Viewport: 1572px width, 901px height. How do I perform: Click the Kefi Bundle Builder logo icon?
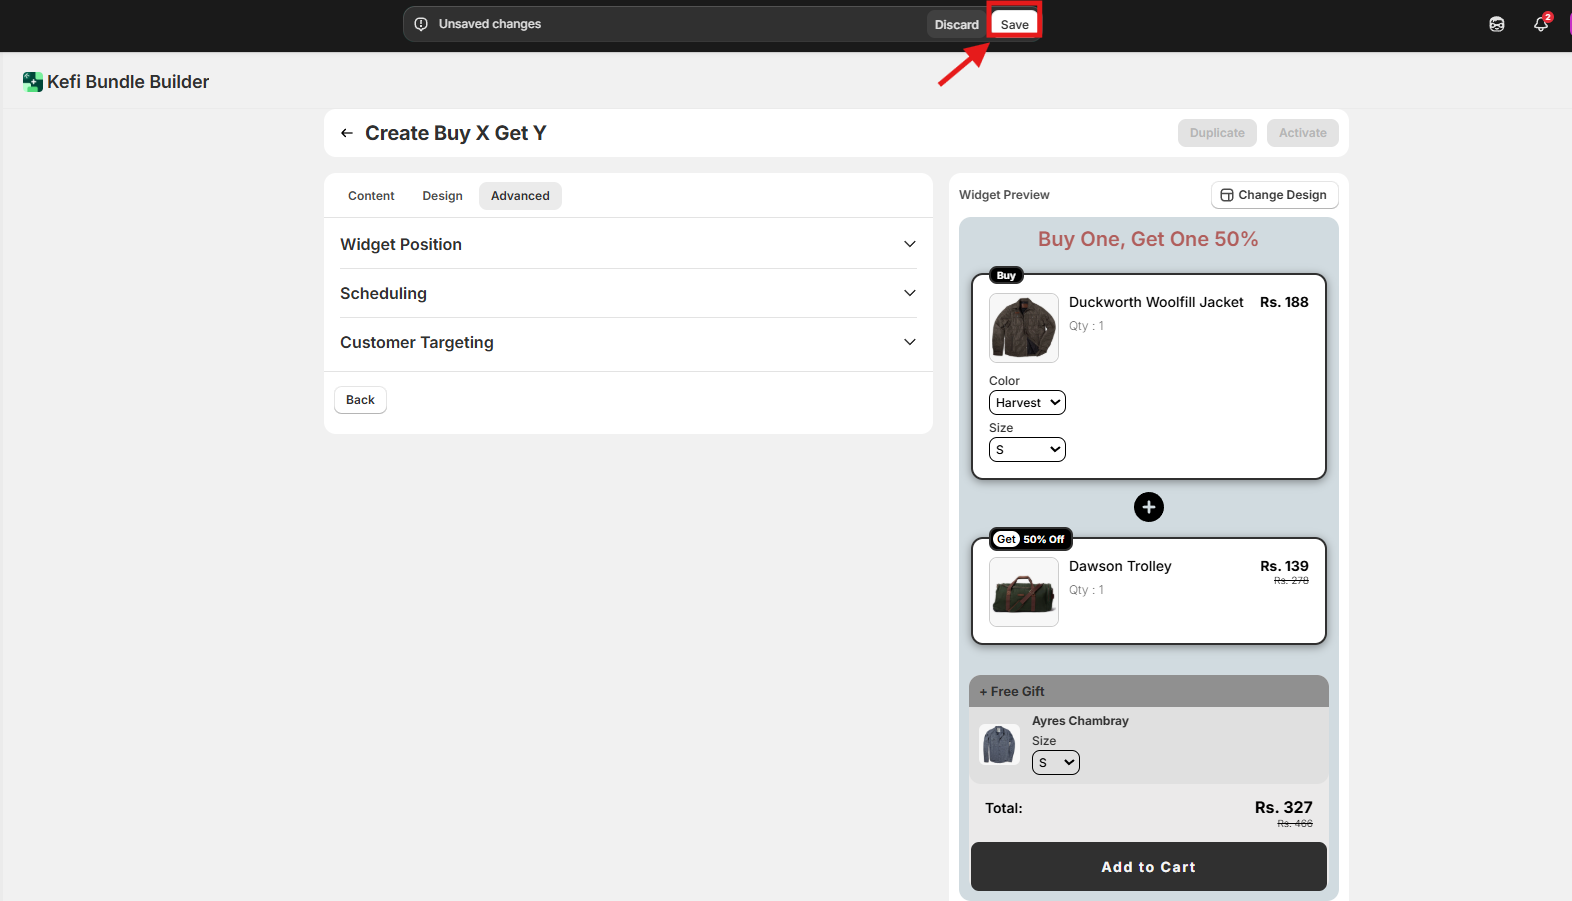[33, 82]
